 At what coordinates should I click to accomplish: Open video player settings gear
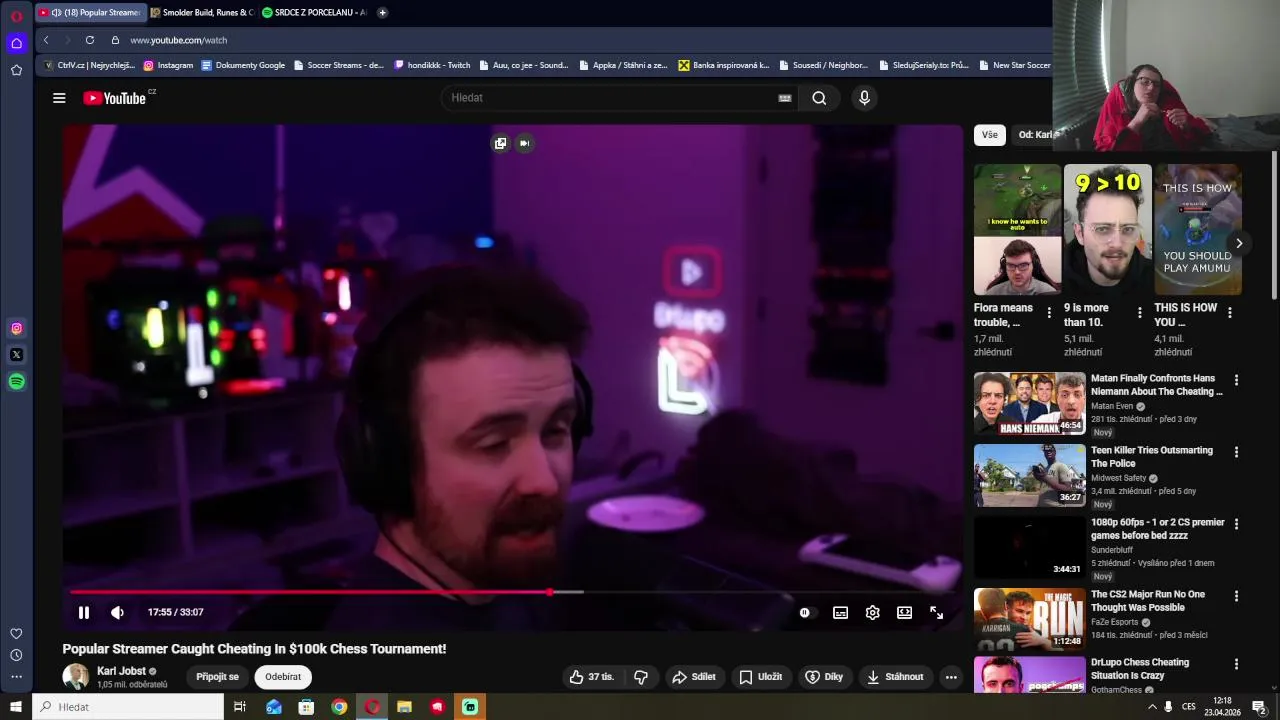[x=872, y=612]
